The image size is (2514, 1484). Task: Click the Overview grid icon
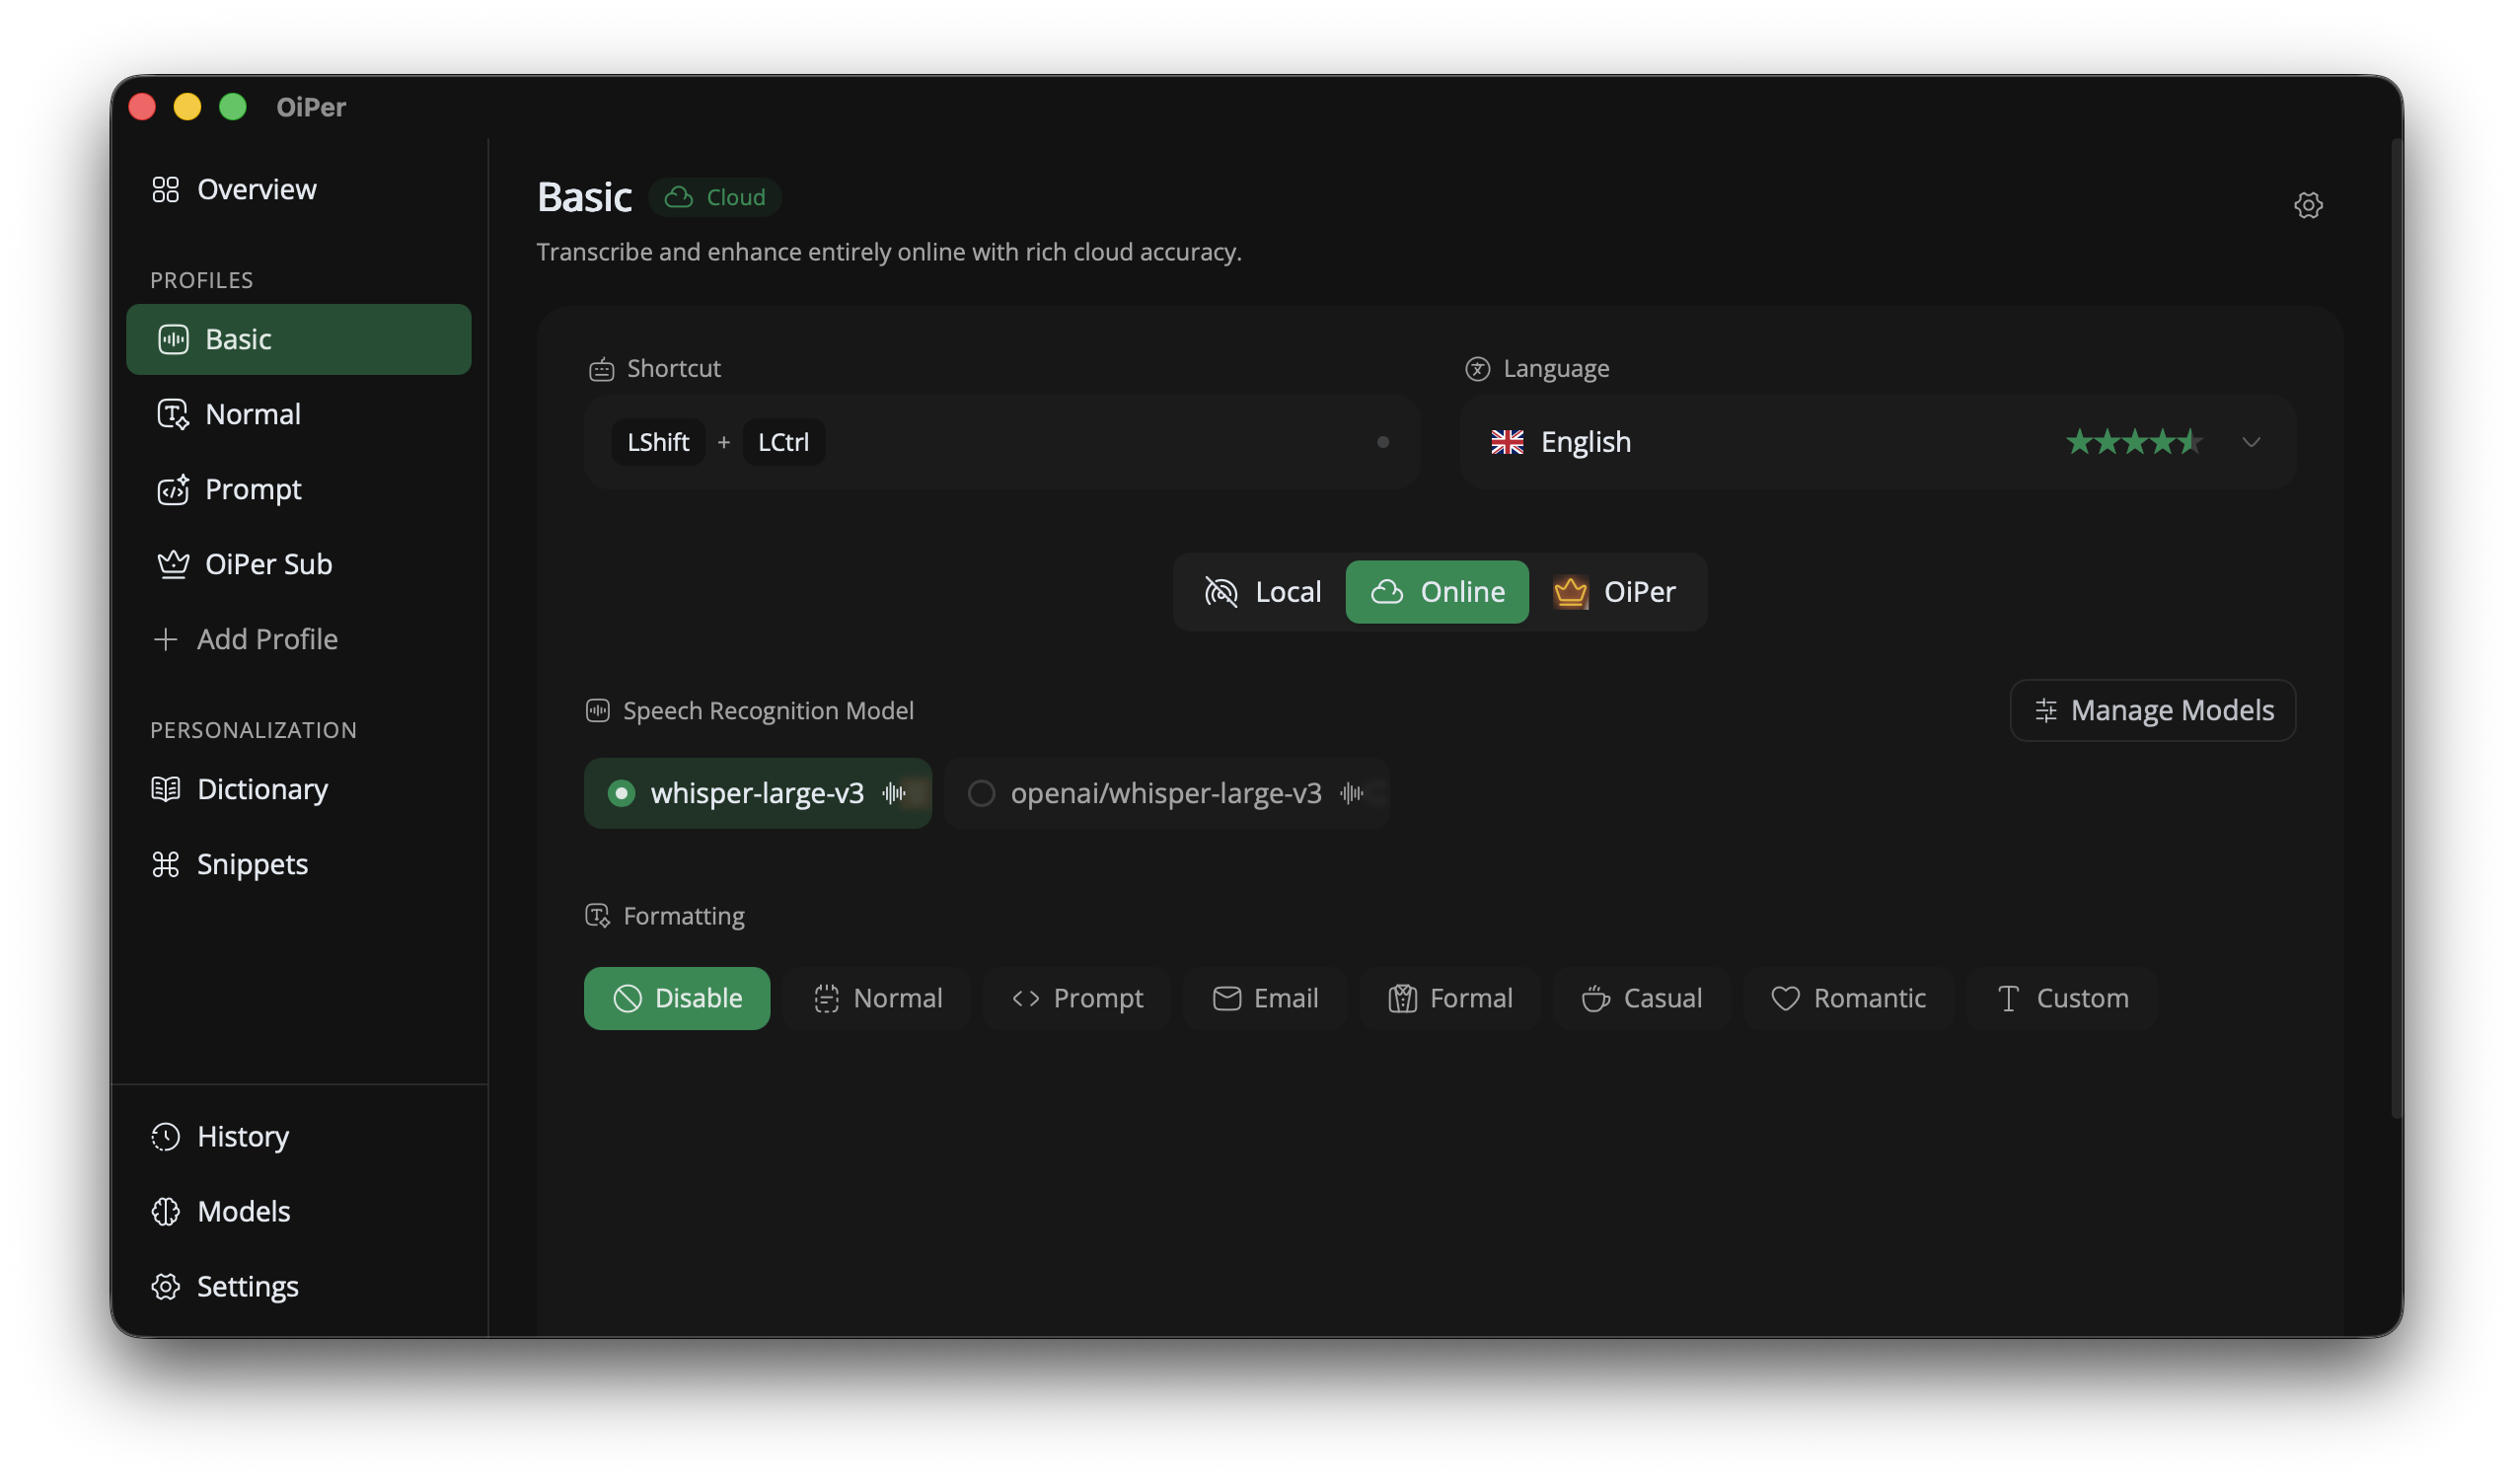tap(166, 189)
